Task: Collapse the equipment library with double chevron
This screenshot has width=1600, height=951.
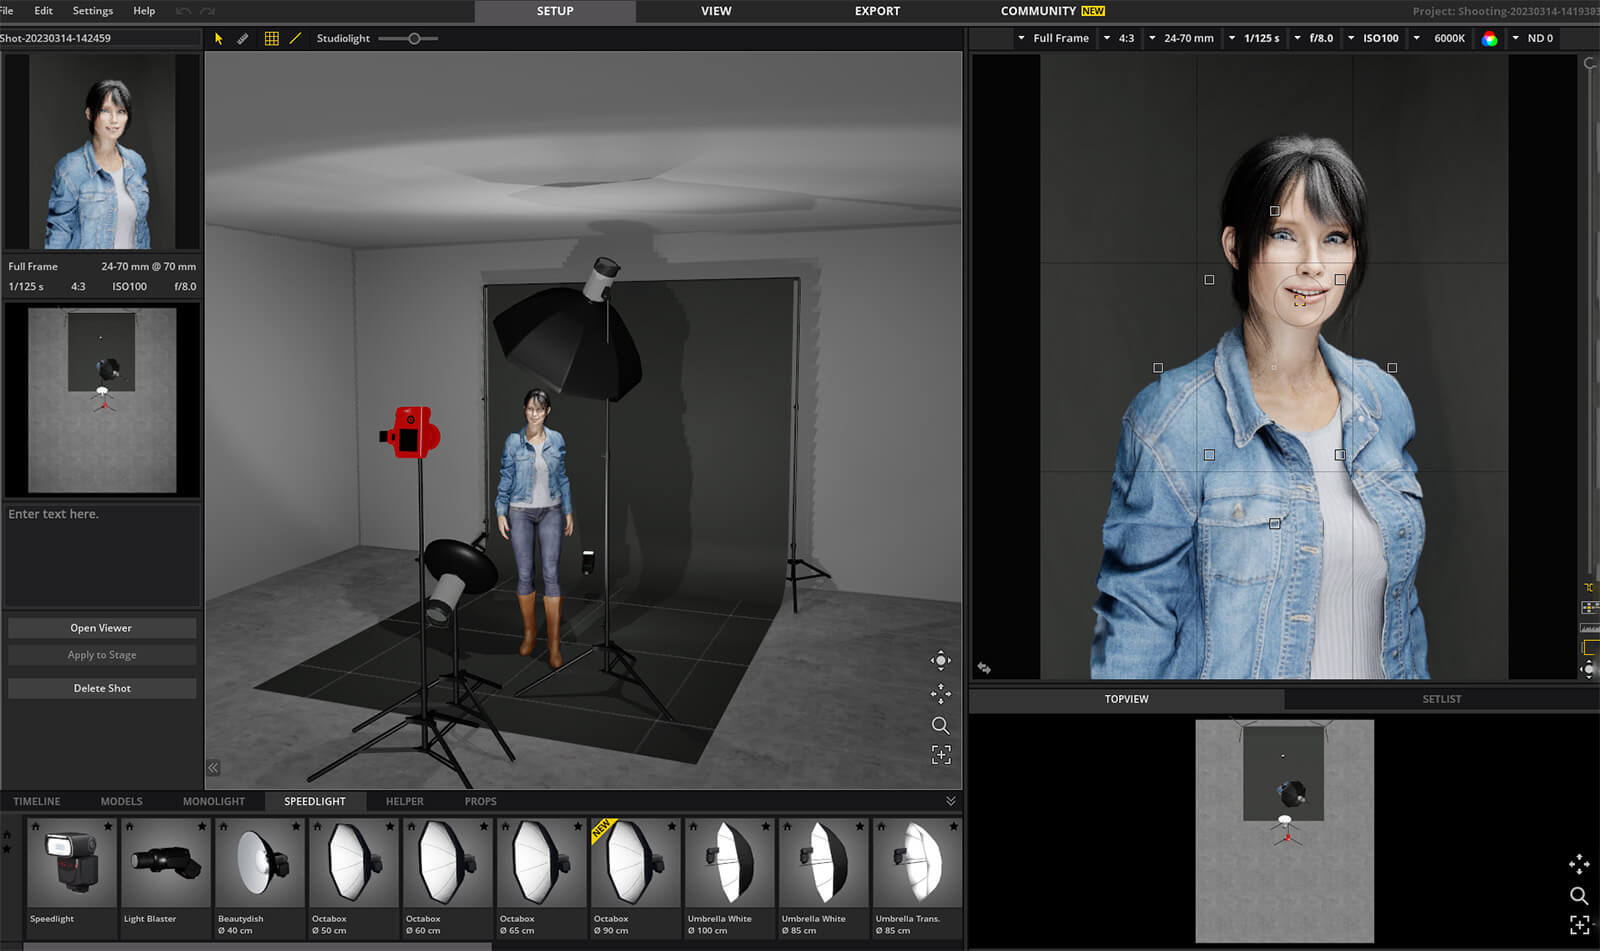Action: 950,801
